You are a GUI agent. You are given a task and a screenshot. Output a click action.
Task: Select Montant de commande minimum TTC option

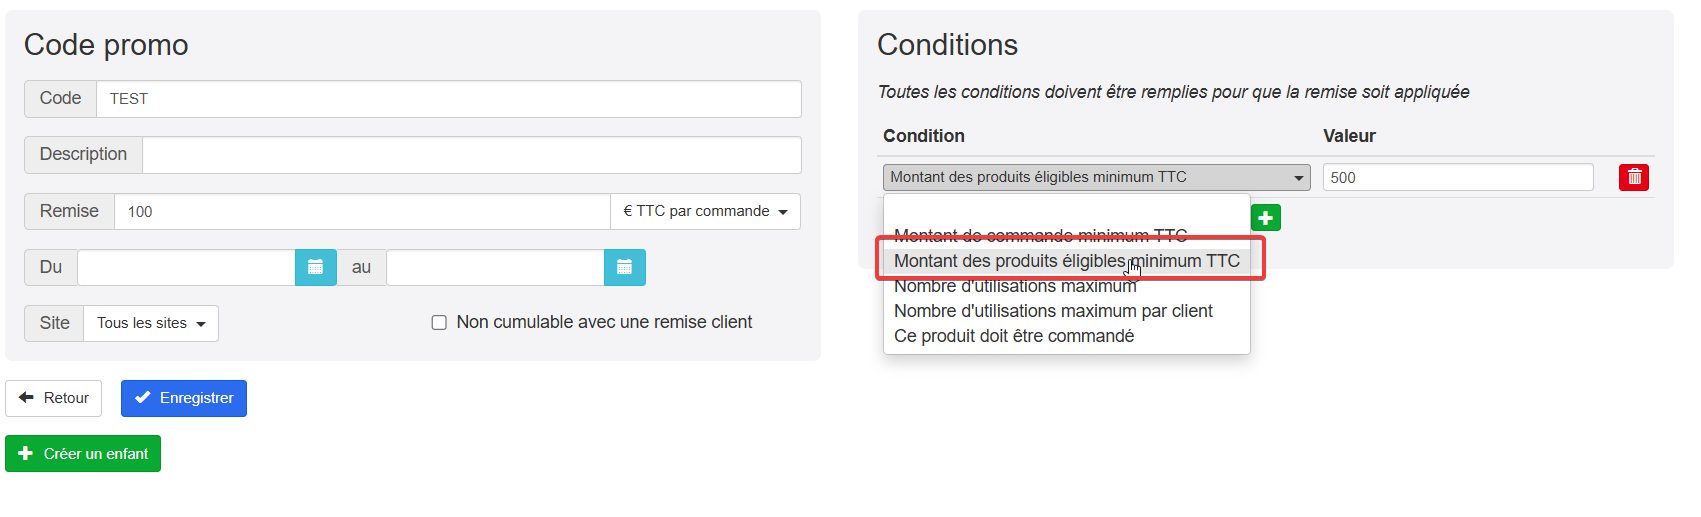coord(1040,236)
